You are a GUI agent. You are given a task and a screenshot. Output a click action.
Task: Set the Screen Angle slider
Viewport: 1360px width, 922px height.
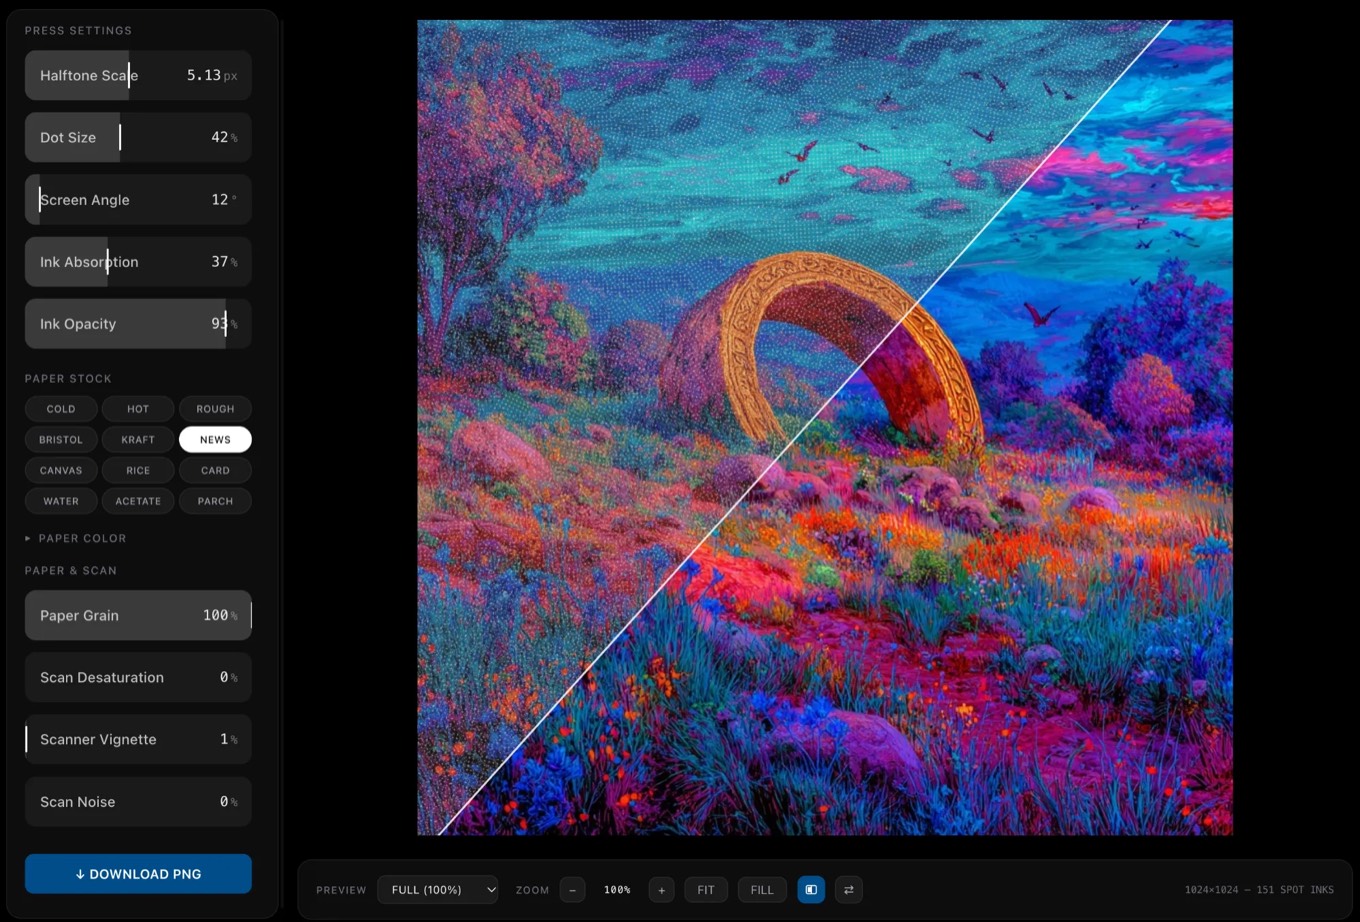click(x=138, y=199)
